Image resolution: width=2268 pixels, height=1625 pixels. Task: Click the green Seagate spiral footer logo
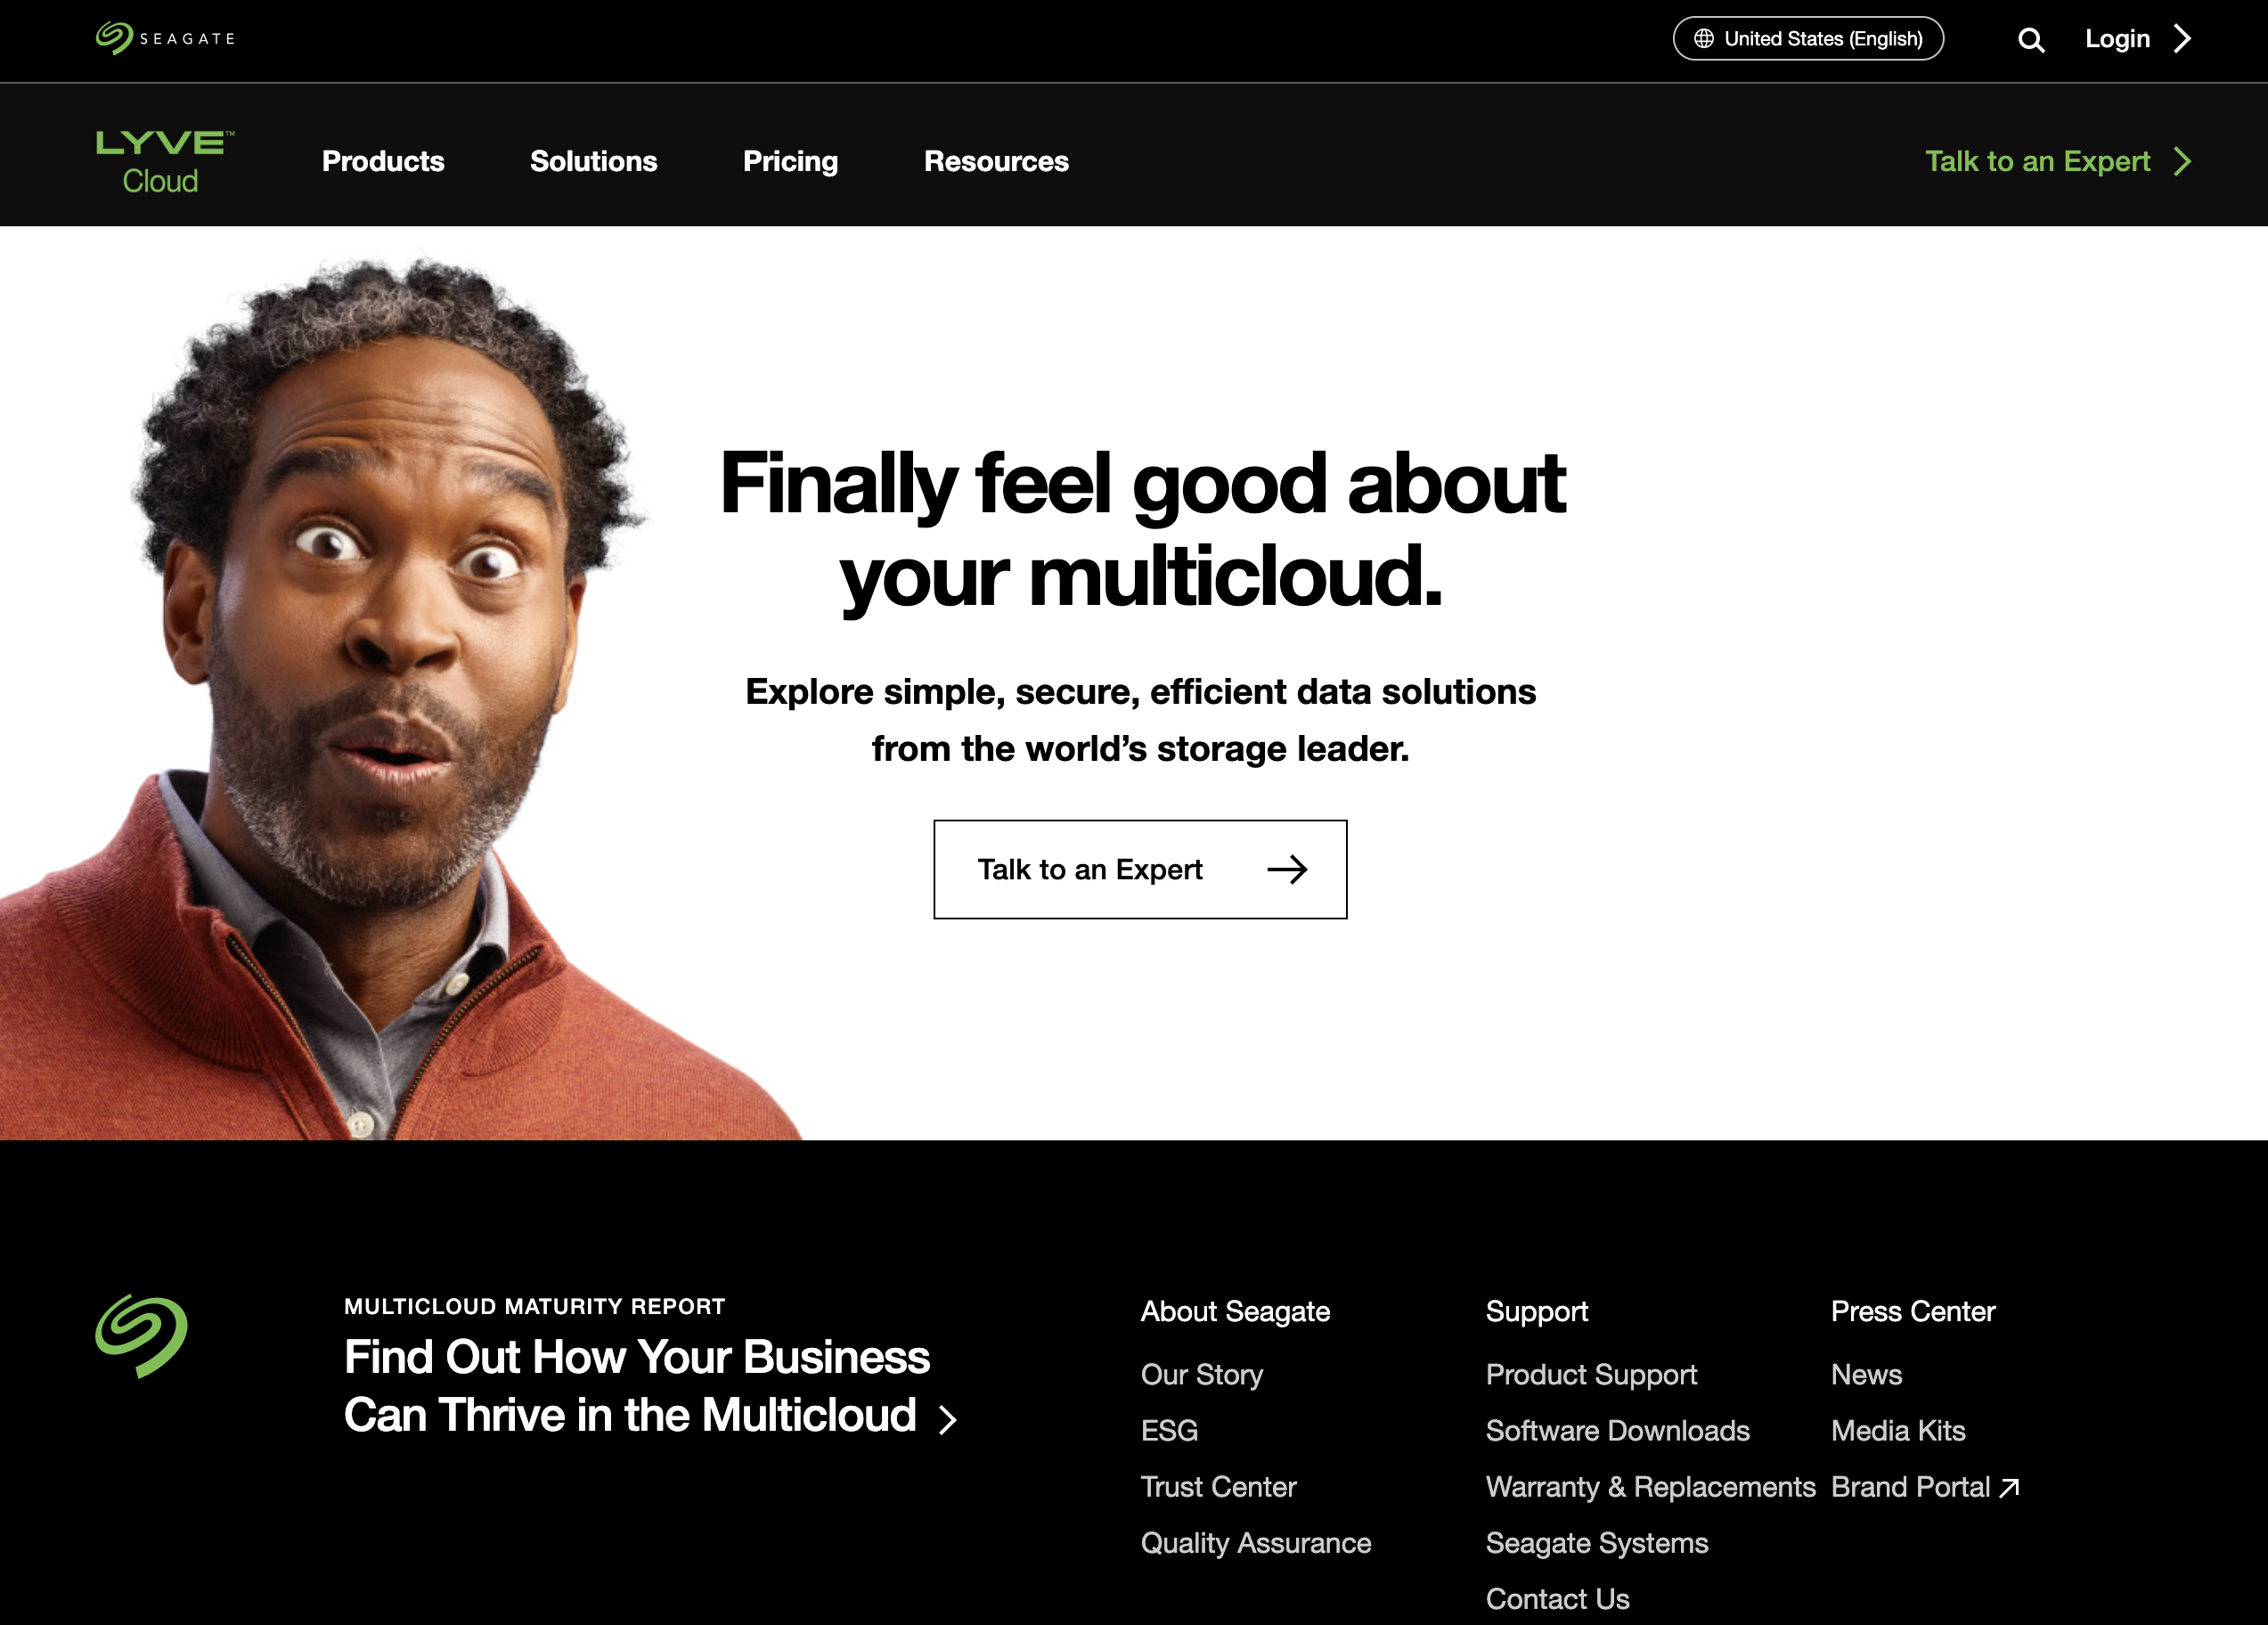(x=141, y=1336)
